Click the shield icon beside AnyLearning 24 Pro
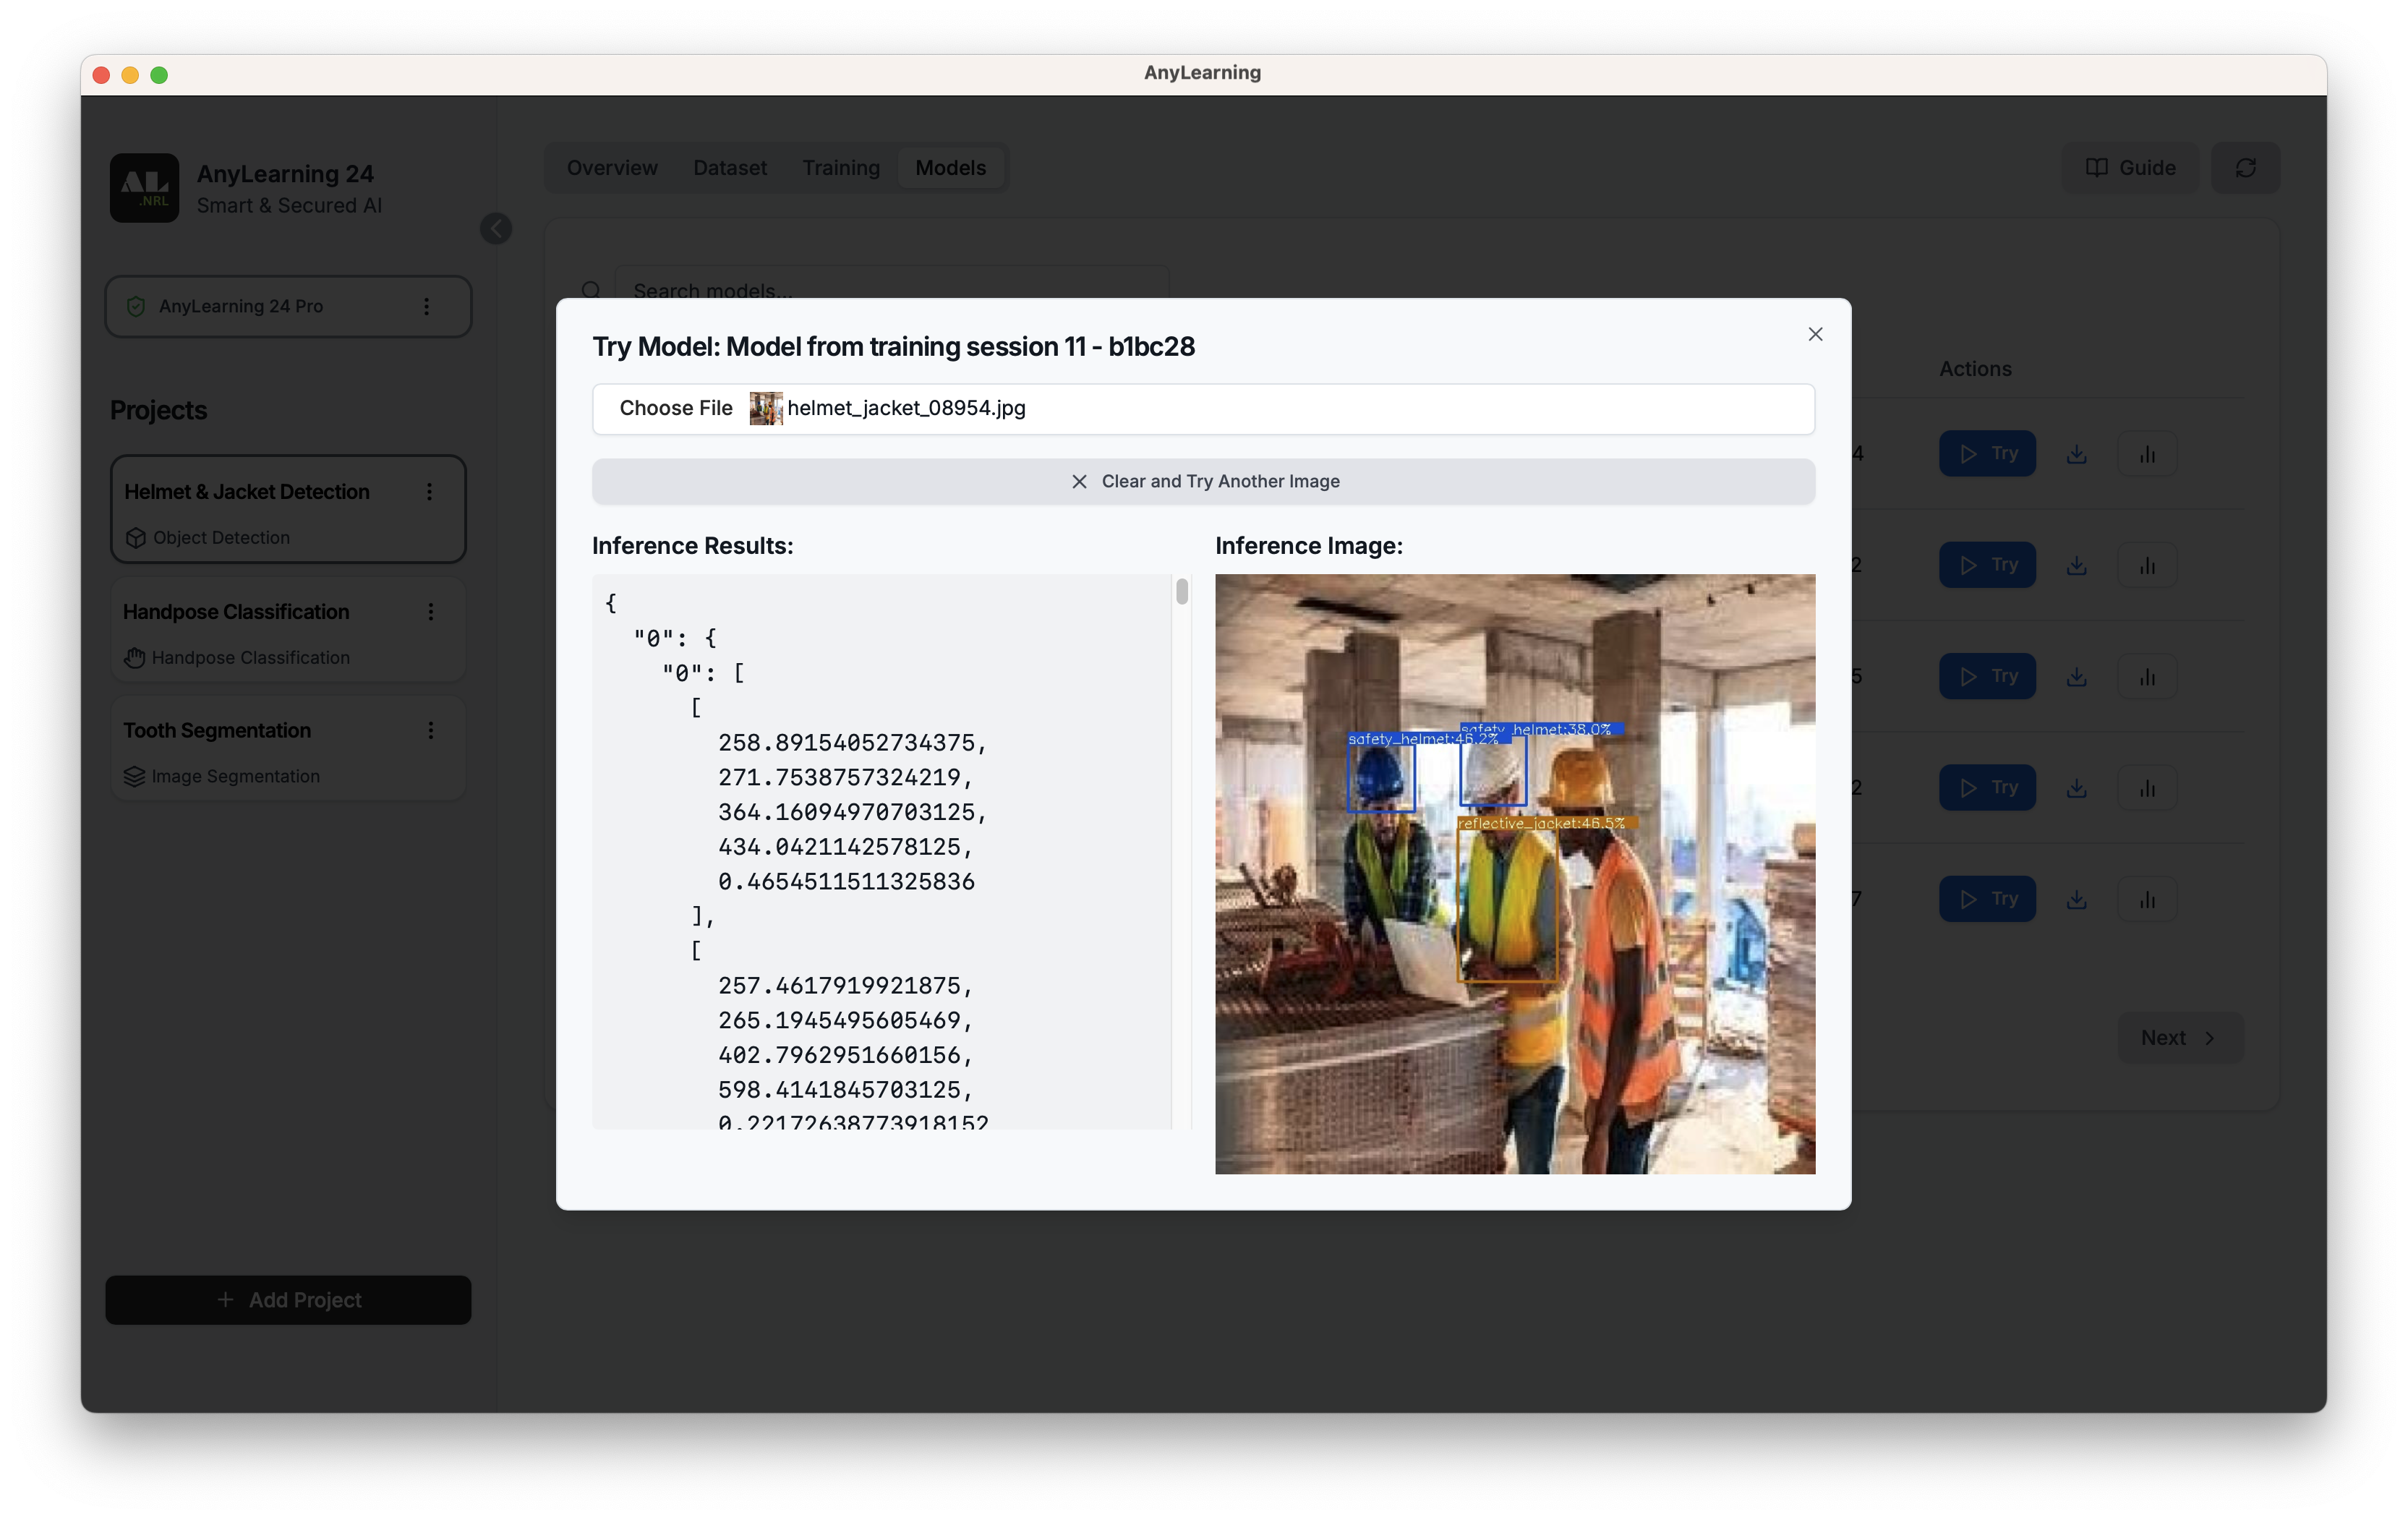Viewport: 2408px width, 1520px height. (136, 306)
